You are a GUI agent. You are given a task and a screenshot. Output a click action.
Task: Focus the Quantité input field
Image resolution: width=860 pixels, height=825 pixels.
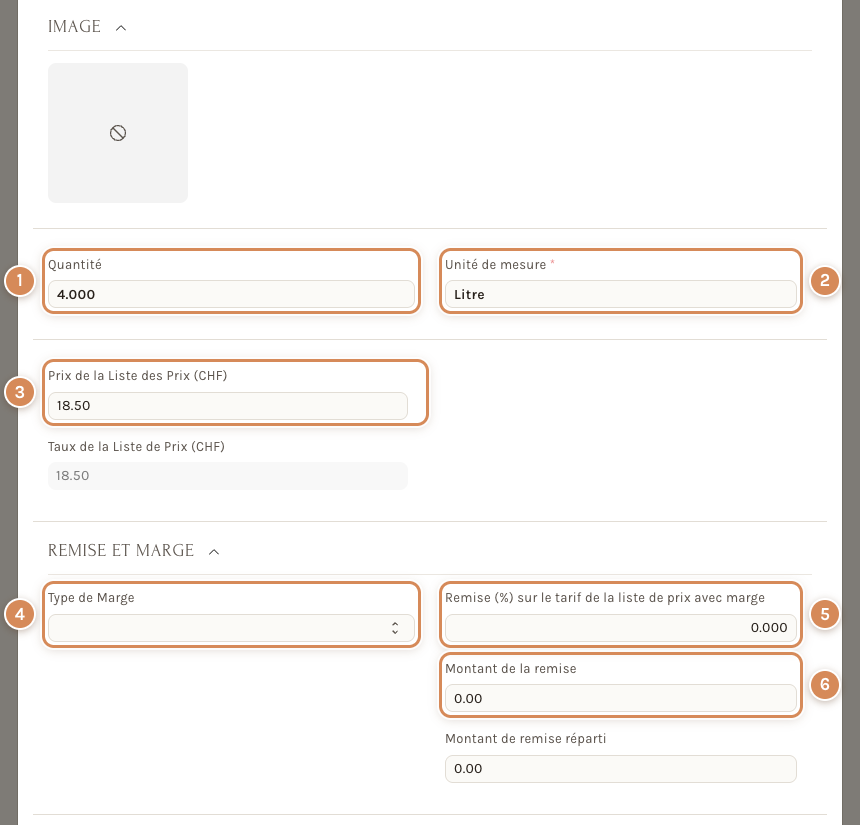coord(231,295)
